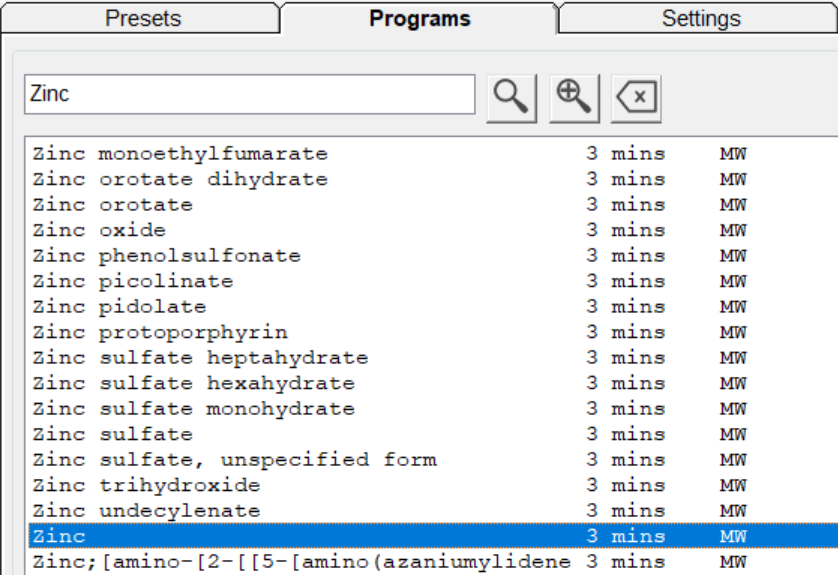Choose the Zinc picolinate program

(133, 282)
